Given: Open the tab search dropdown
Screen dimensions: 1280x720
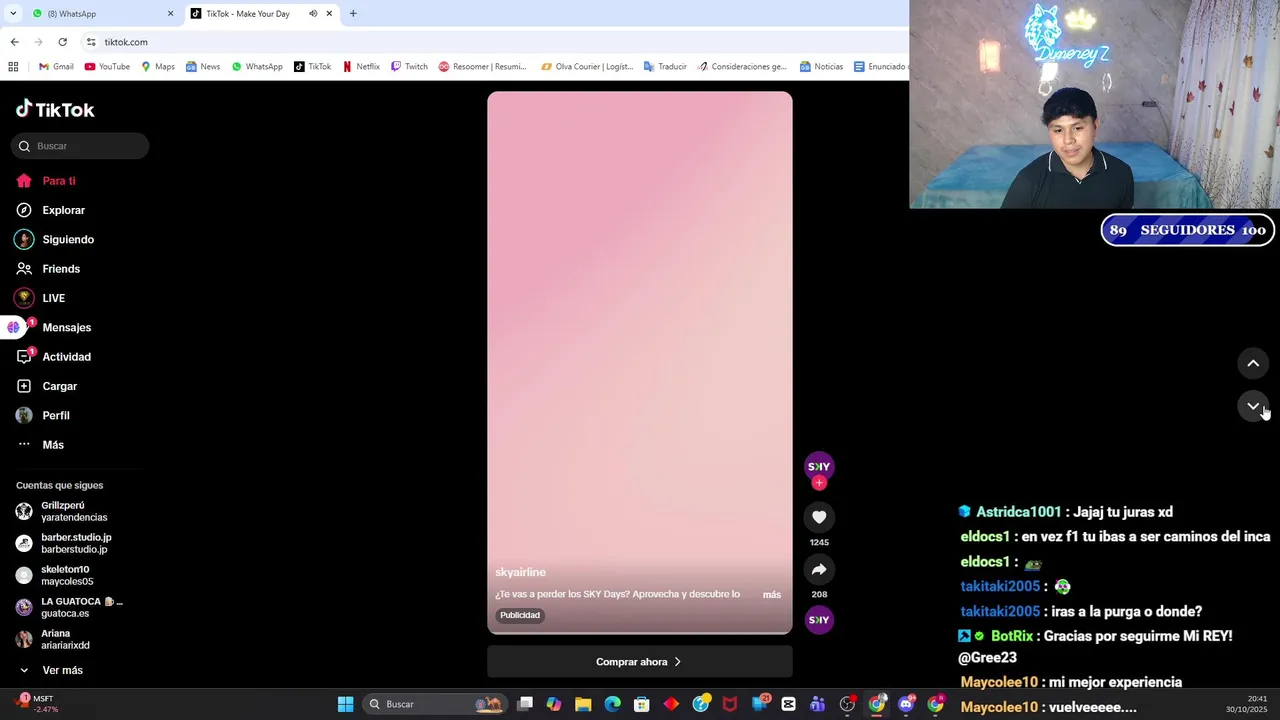Looking at the screenshot, I should pos(13,14).
